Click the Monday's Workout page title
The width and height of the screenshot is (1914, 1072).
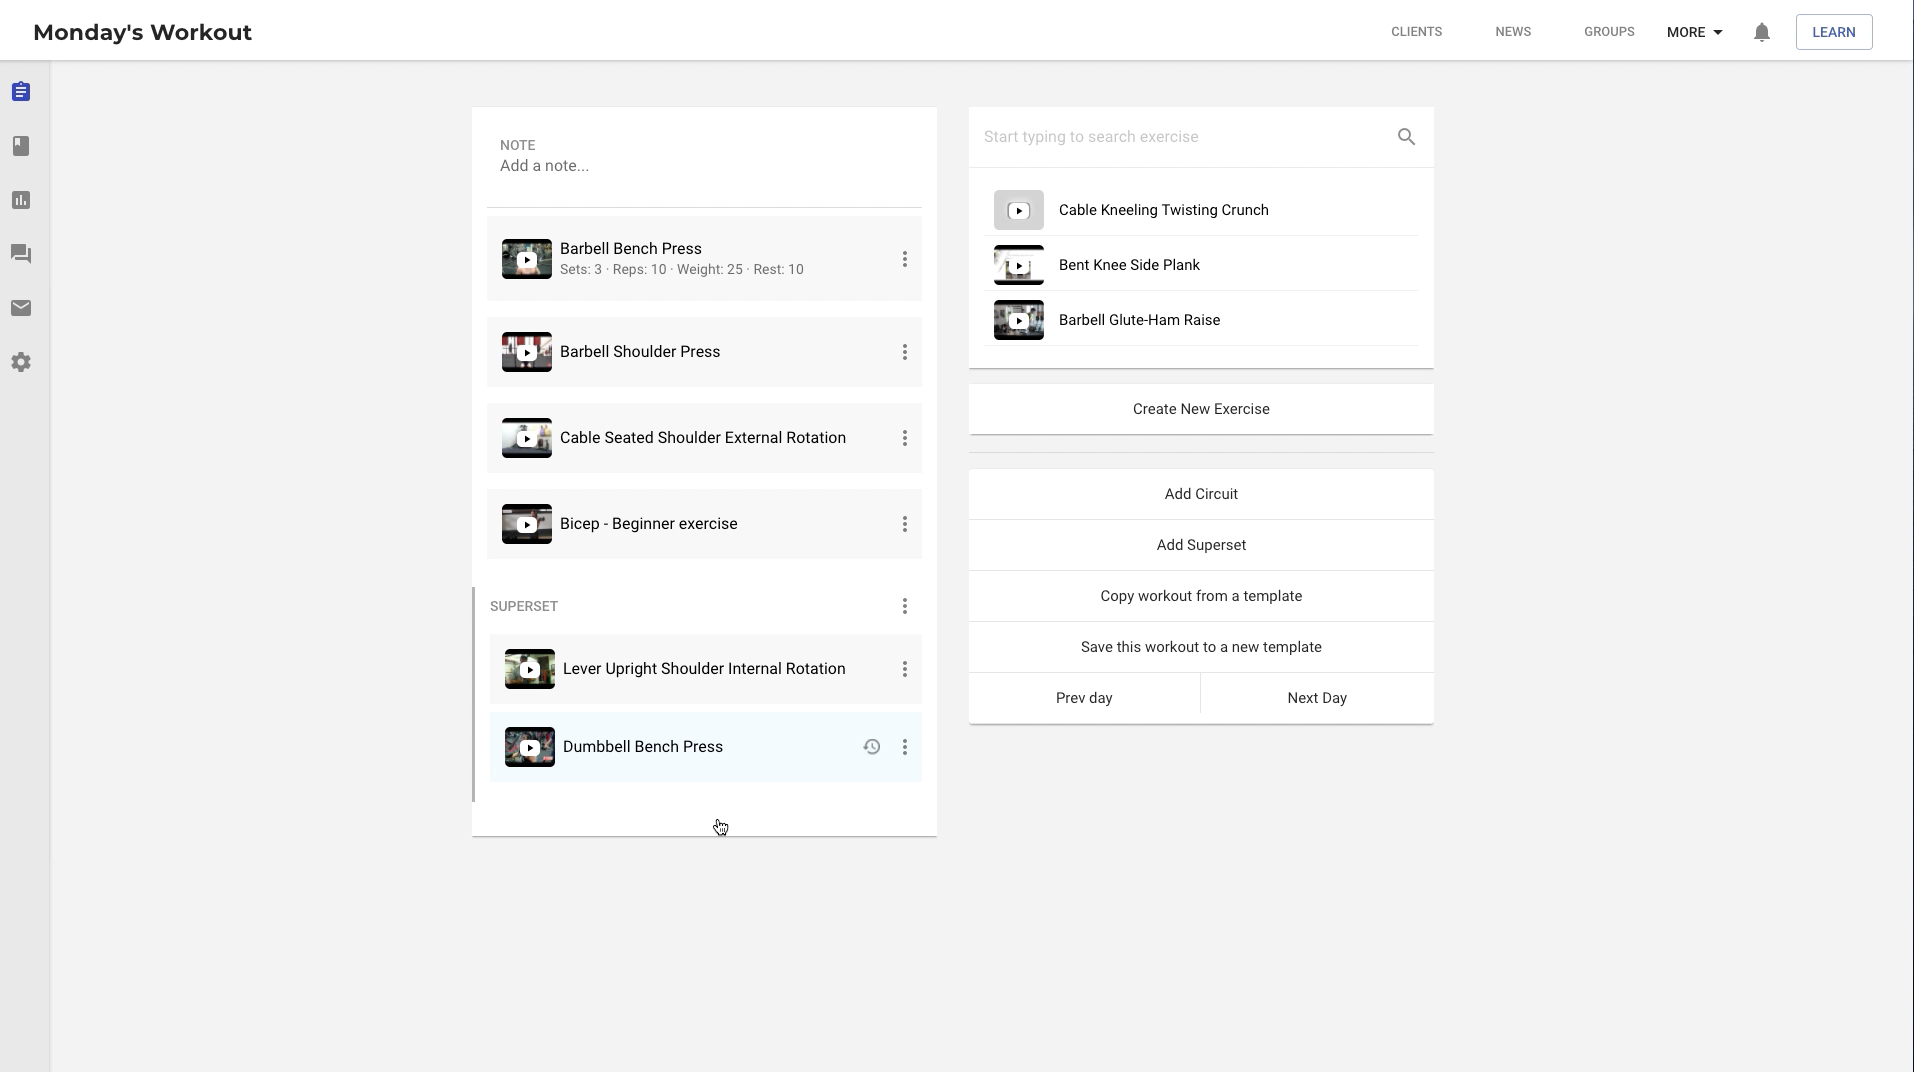(143, 32)
